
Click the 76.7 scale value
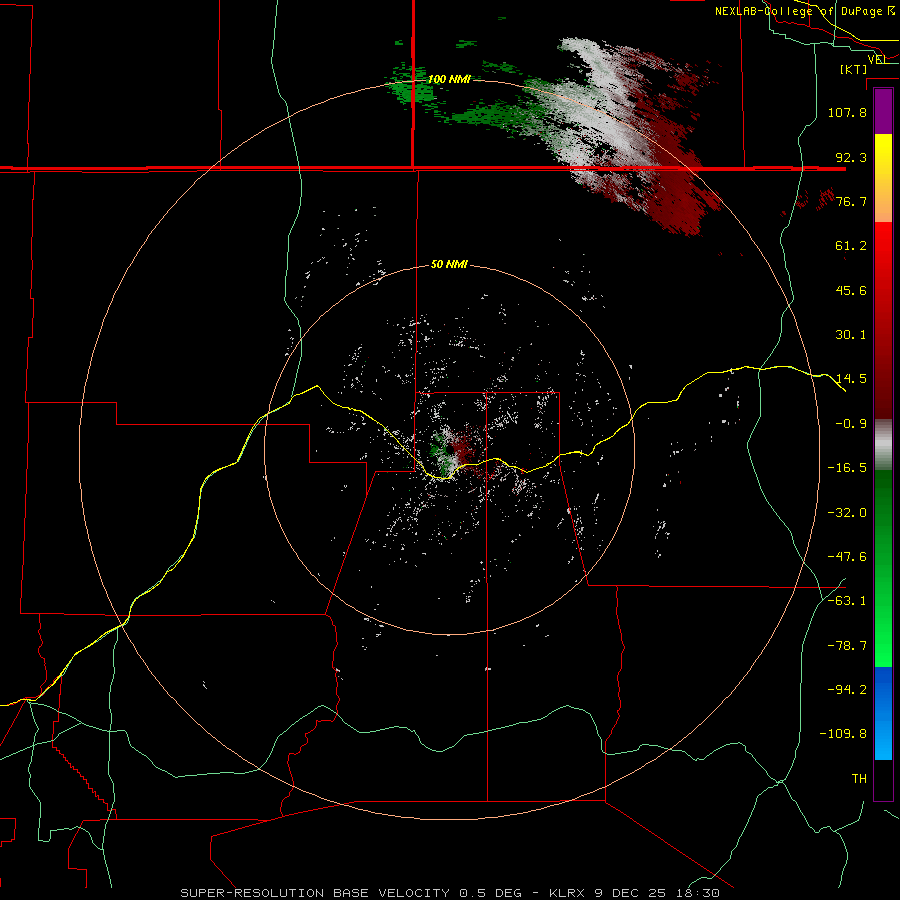(851, 201)
